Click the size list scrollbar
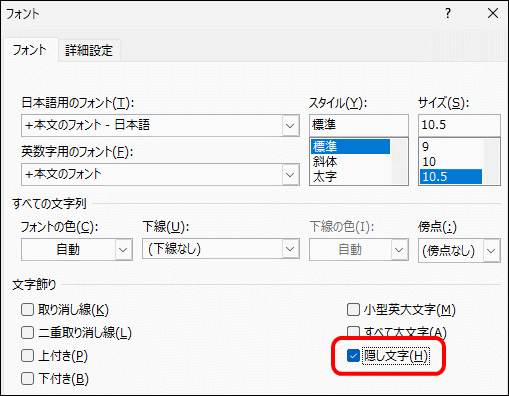Screen dimensions: 509x396 491,161
